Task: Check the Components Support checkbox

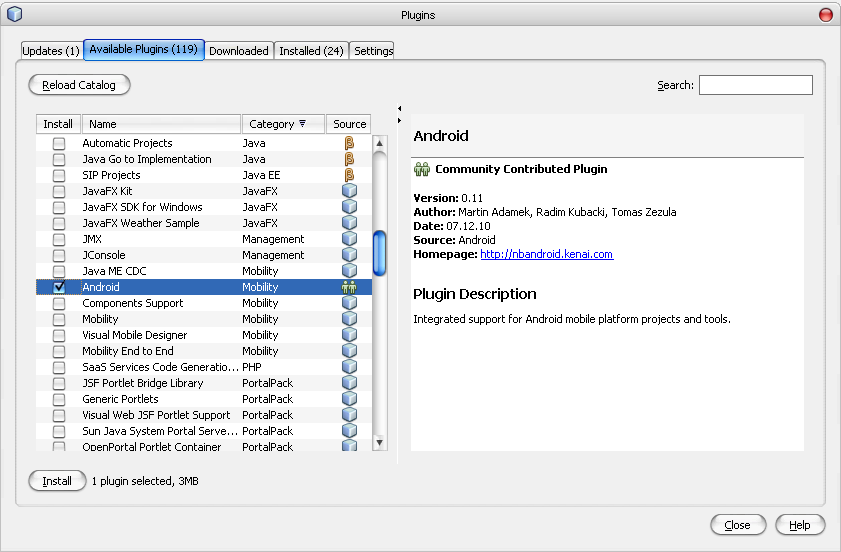Action: tap(59, 304)
